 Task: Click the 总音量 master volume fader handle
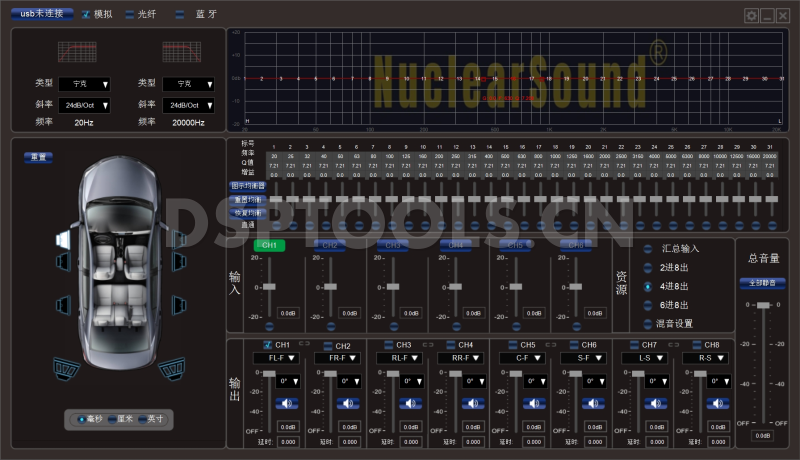tap(763, 305)
